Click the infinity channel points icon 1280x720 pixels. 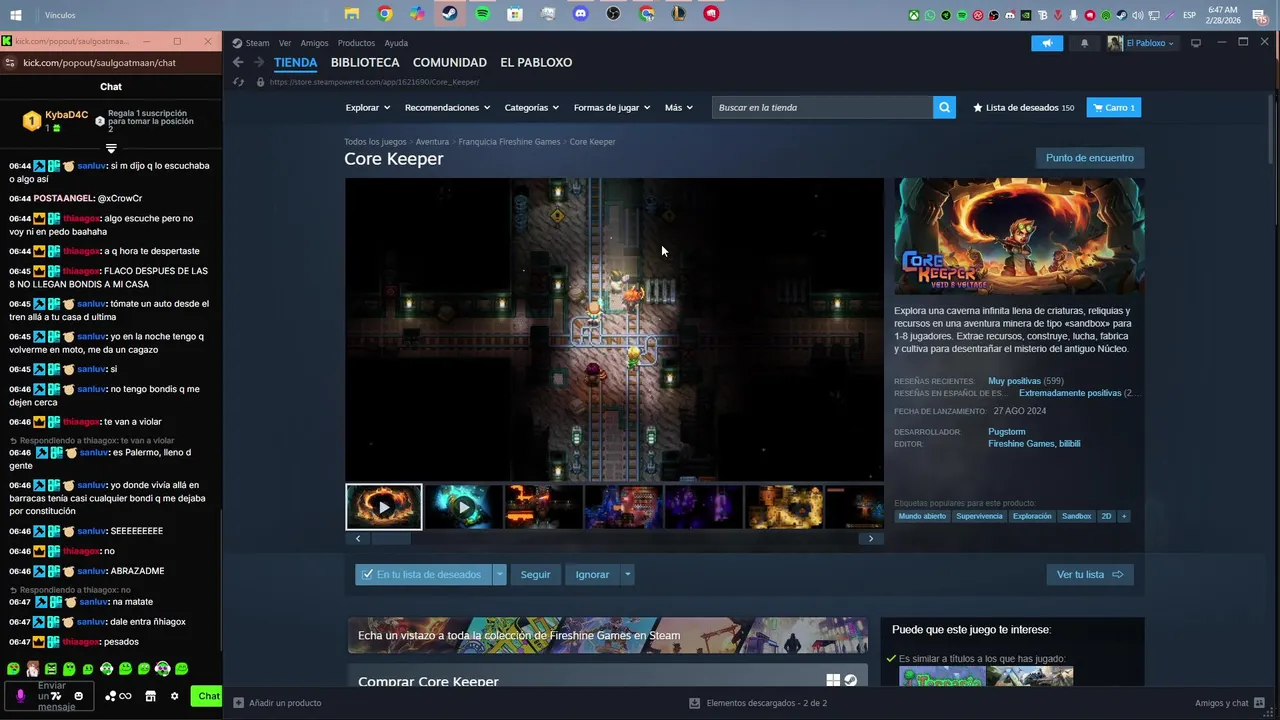125,696
